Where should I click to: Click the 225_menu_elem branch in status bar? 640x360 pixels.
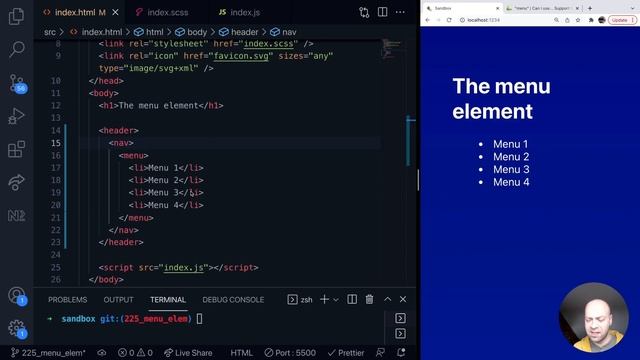point(49,353)
